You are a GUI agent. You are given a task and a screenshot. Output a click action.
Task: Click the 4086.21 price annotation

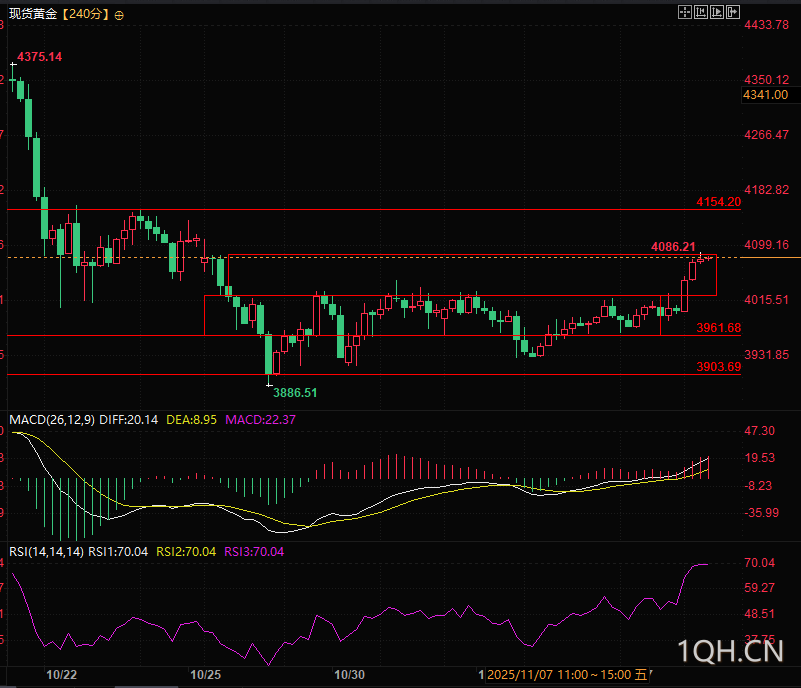672,246
